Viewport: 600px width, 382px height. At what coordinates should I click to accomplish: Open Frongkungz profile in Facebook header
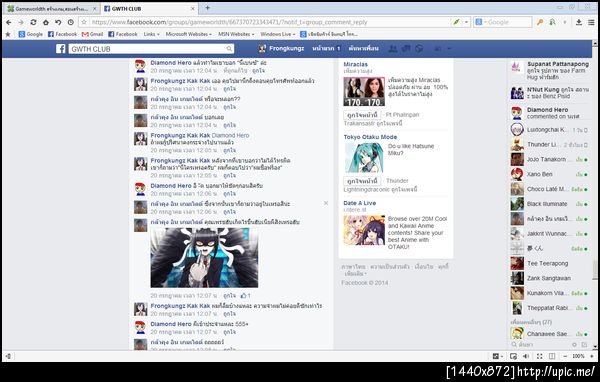point(281,48)
